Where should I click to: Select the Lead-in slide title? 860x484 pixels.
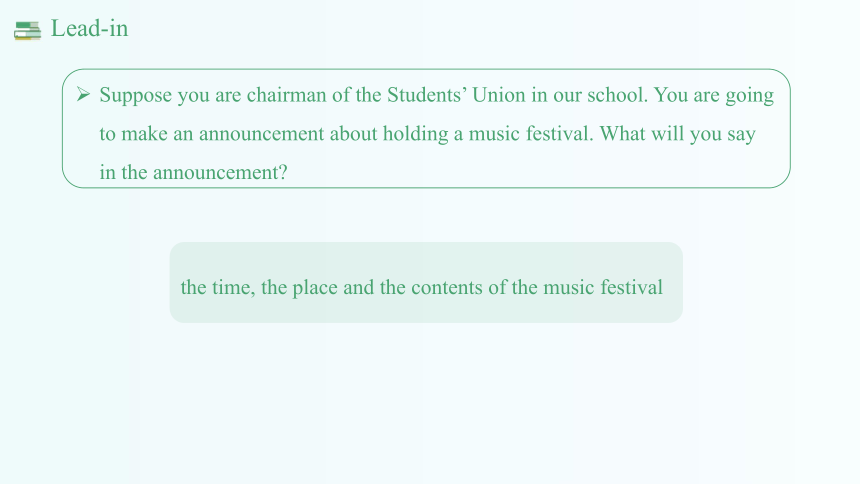pos(89,29)
